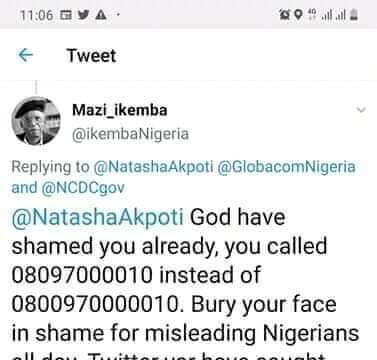Tap the first signal strength bars icon
This screenshot has height=360, width=377.
point(327,15)
